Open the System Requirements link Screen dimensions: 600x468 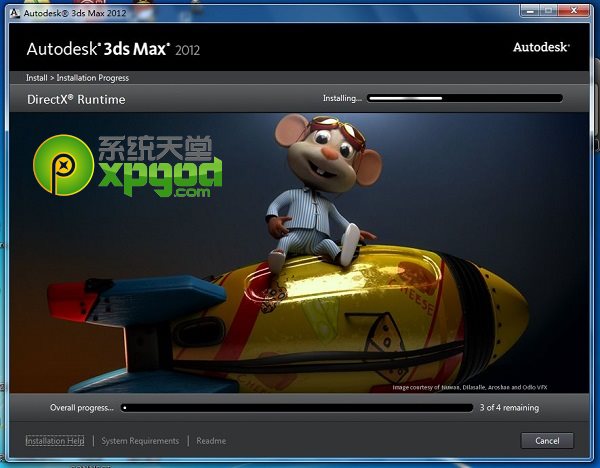pos(140,440)
